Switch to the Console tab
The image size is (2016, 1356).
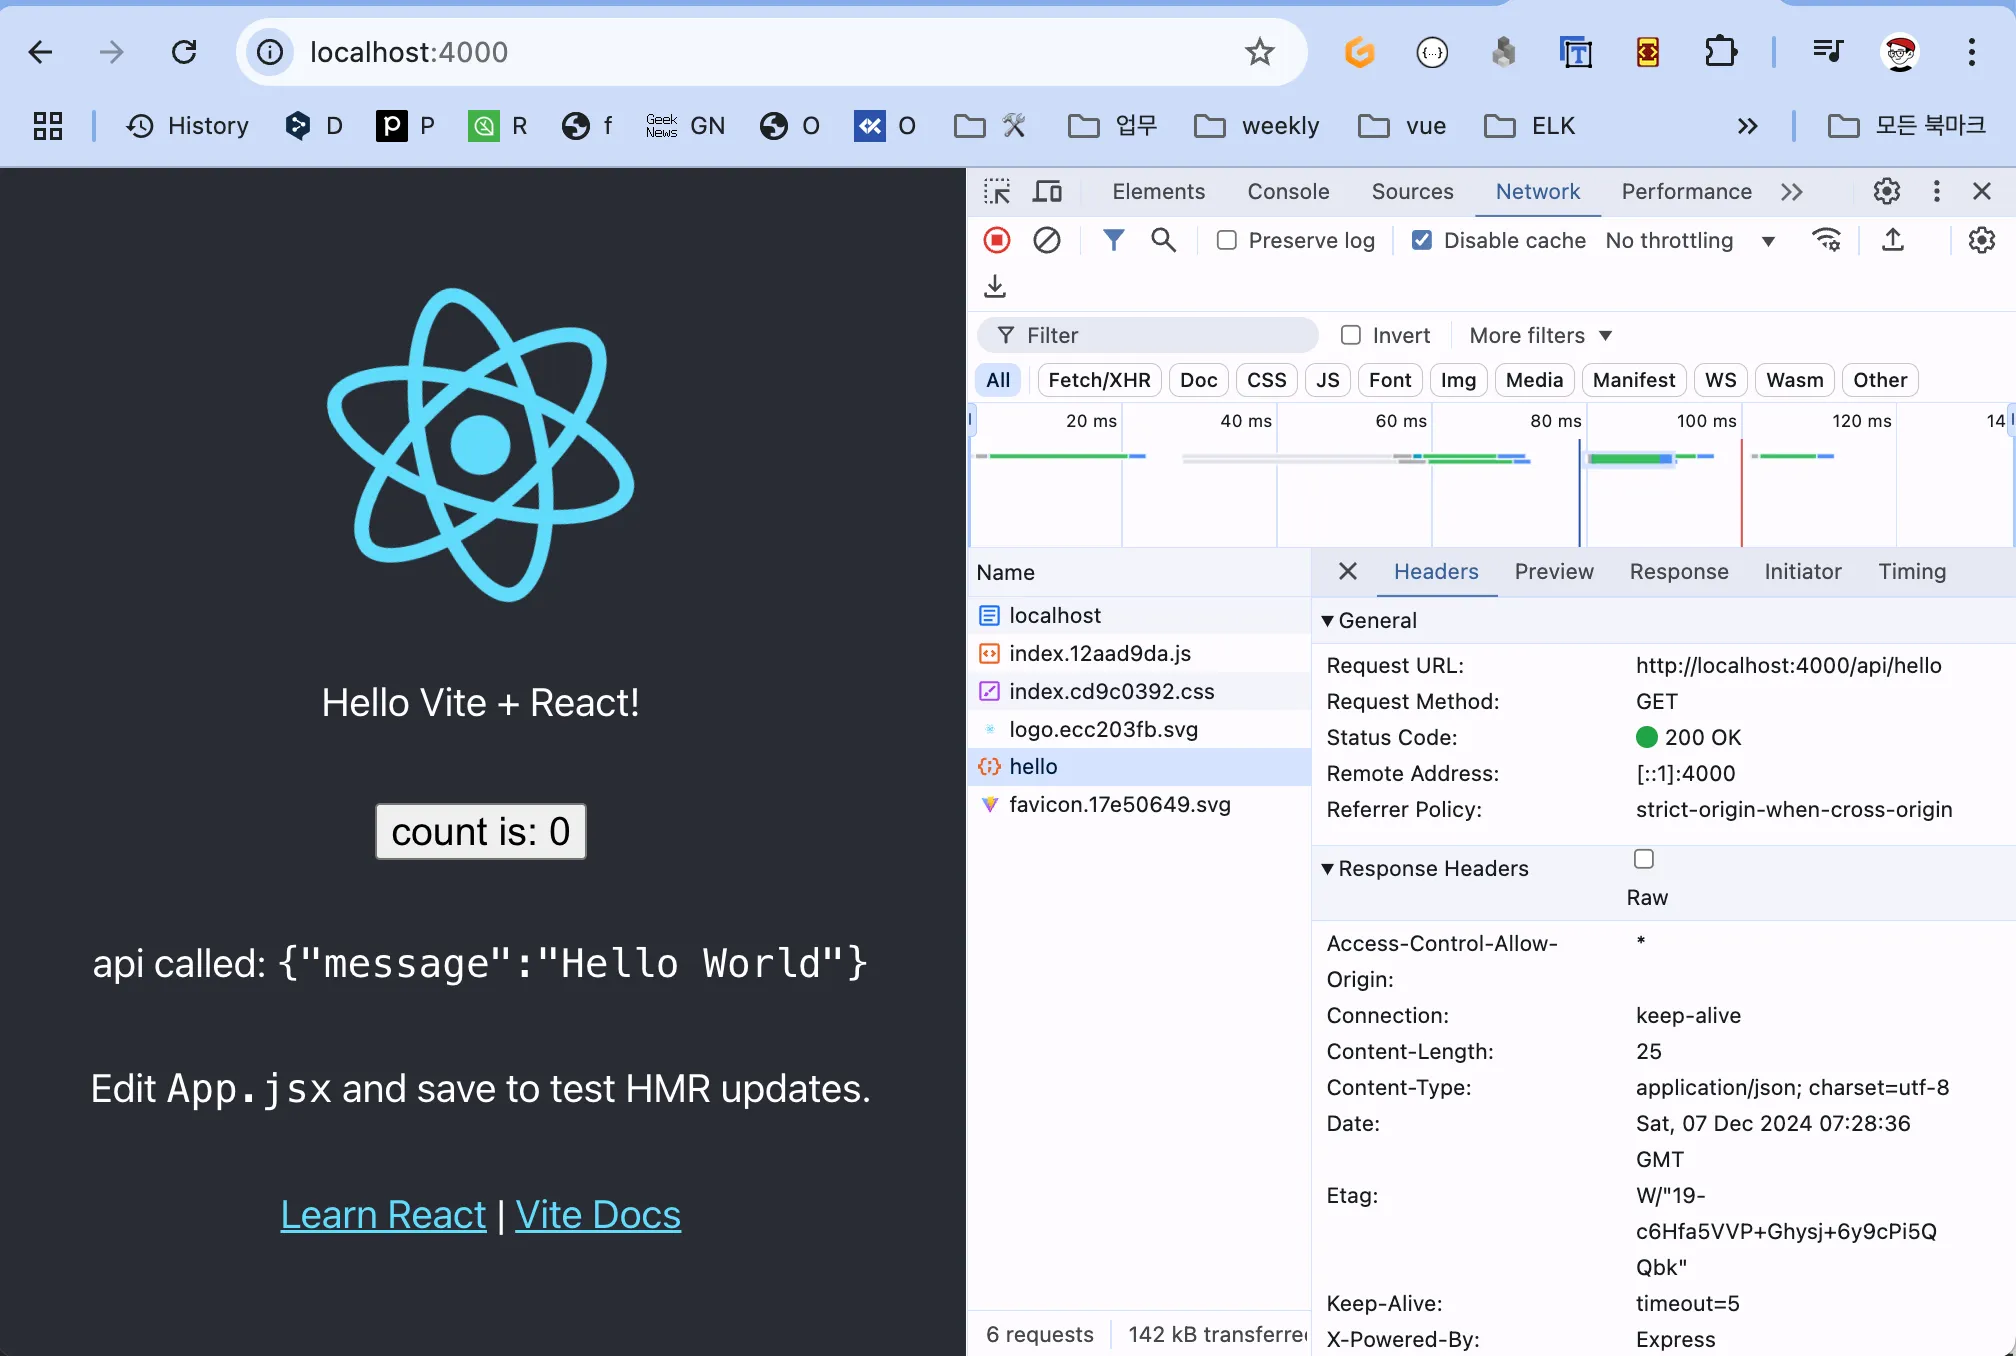1288,191
